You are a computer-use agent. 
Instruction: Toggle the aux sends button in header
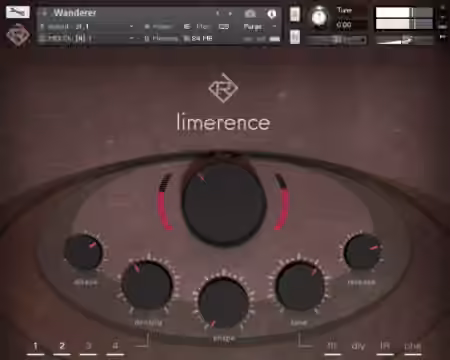443,27
